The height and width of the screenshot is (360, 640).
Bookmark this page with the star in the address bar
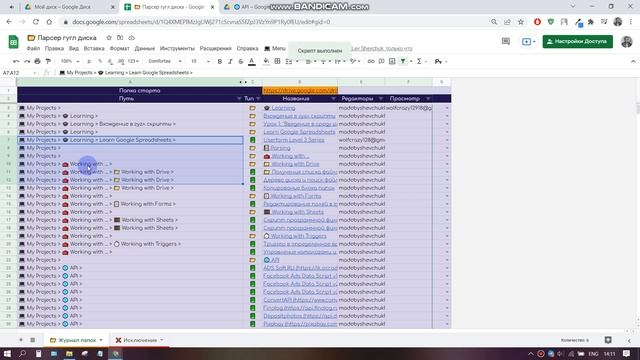[x=521, y=22]
